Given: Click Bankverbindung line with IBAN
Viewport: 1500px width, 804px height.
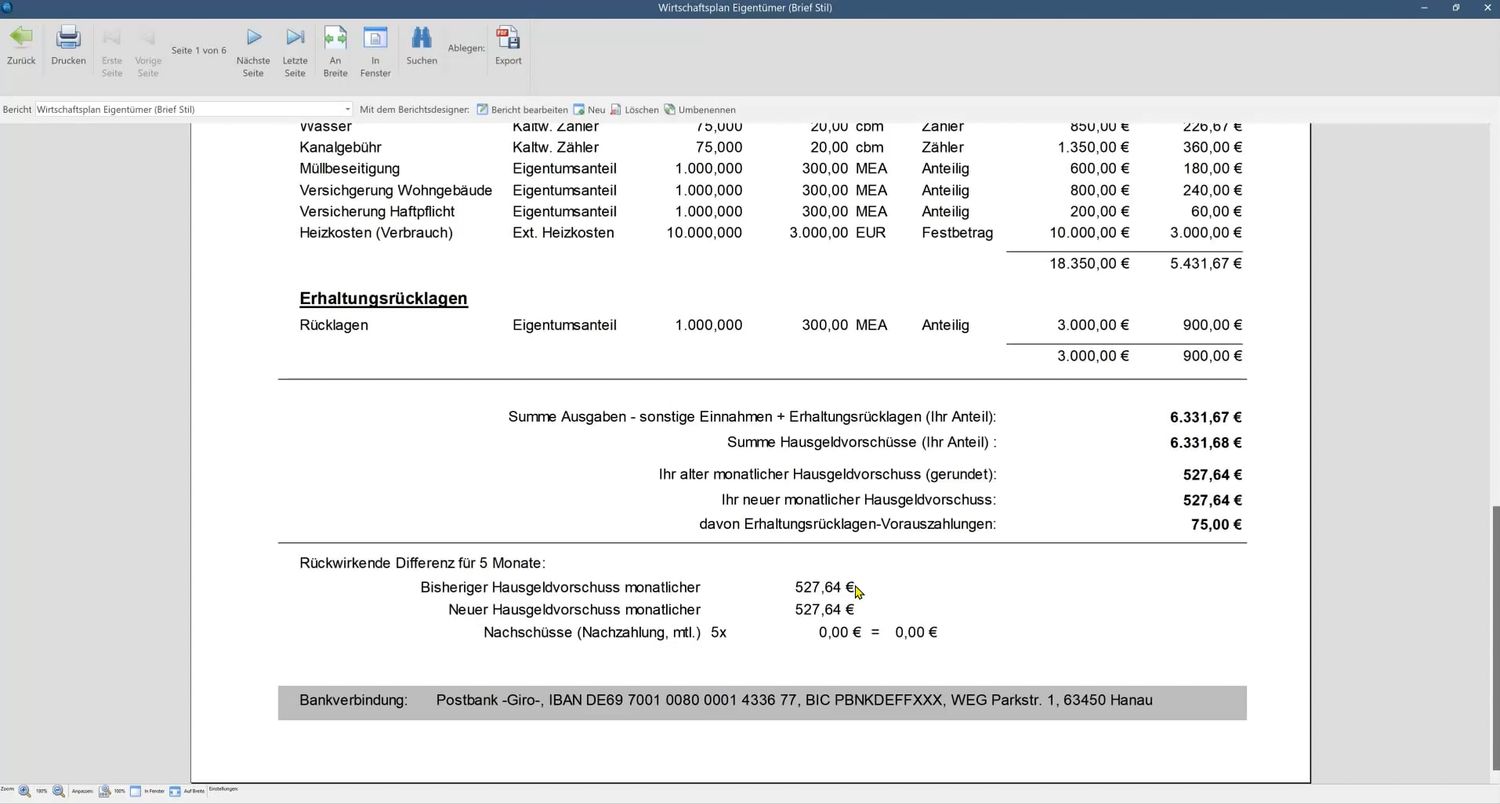Looking at the screenshot, I should click(x=762, y=702).
